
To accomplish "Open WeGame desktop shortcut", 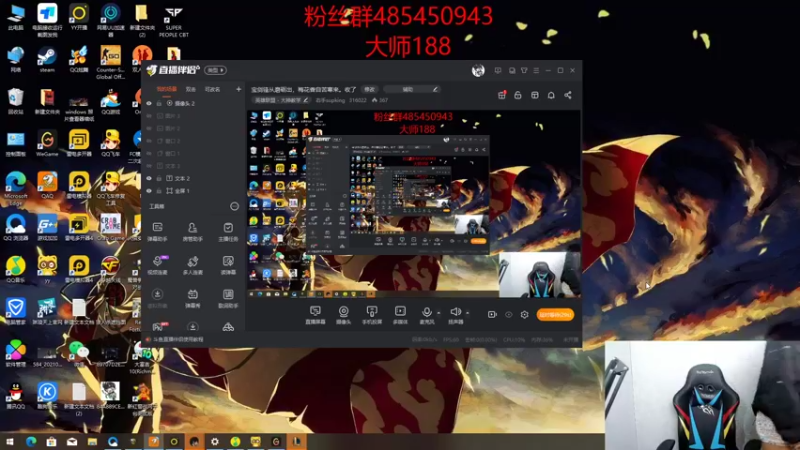I will (47, 143).
